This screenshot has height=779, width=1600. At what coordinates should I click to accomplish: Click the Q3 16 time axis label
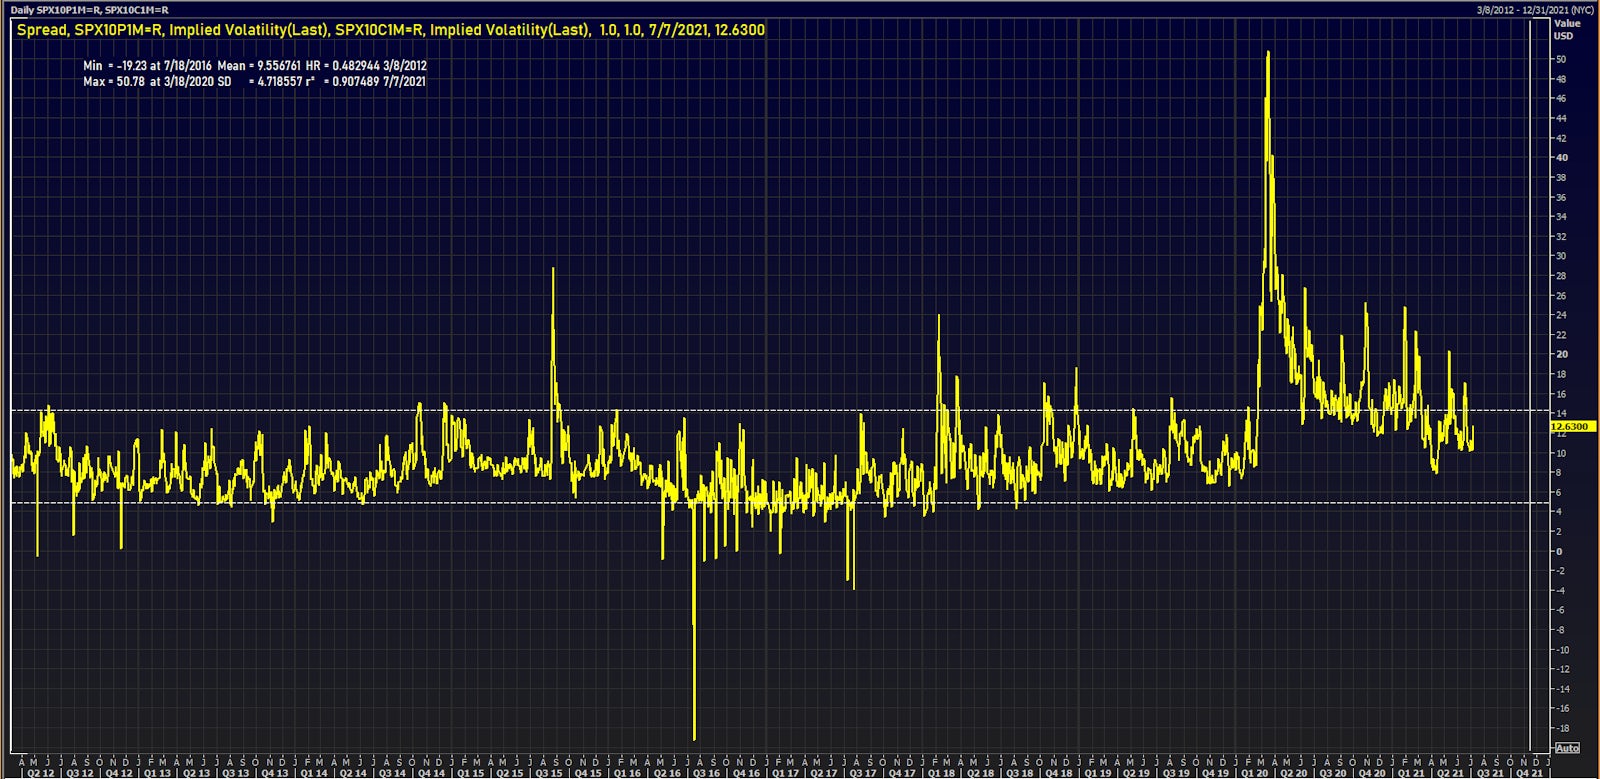(x=706, y=773)
